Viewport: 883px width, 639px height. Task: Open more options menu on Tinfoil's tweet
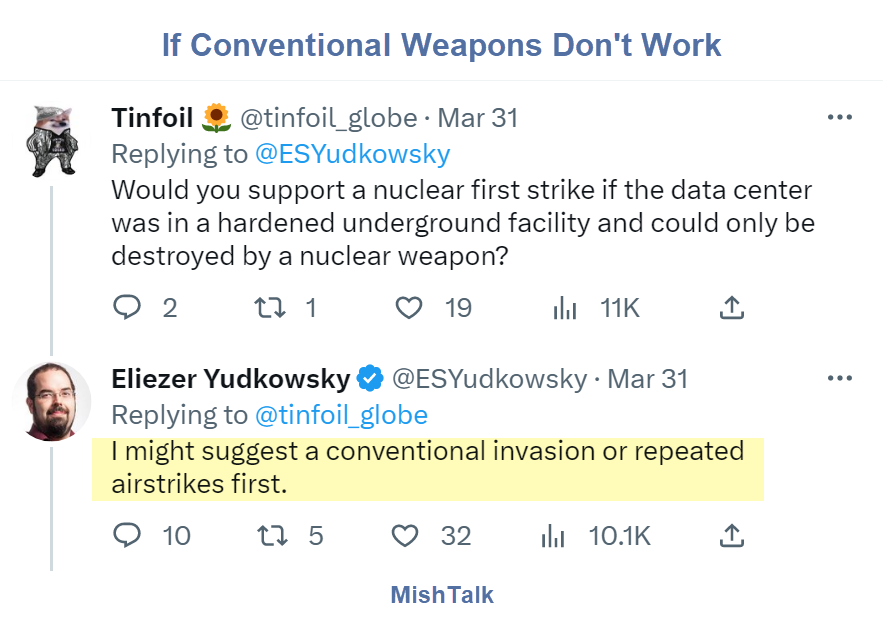point(839,118)
